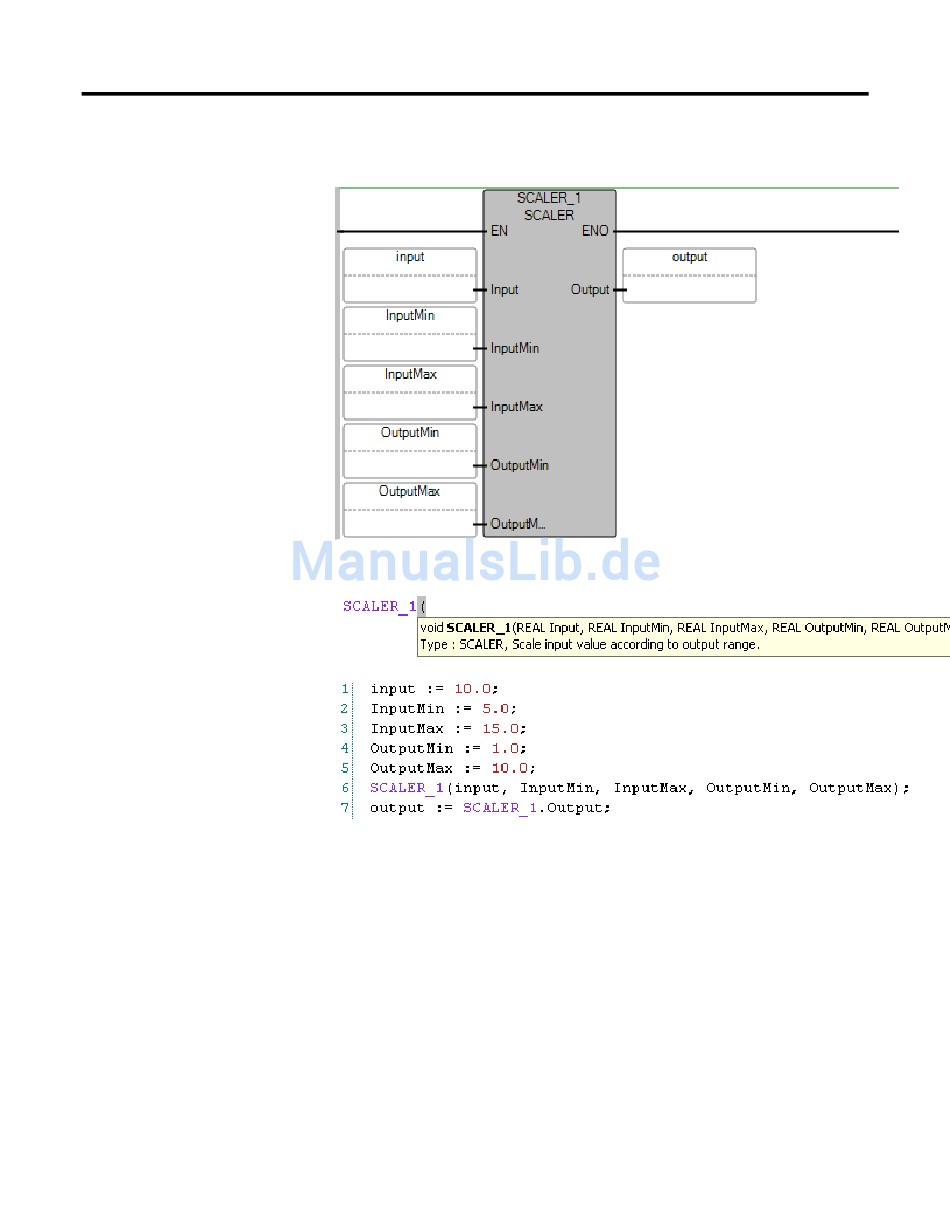Select the truncated OutputM... pin label
This screenshot has height=1229, width=950.
pyautogui.click(x=517, y=524)
